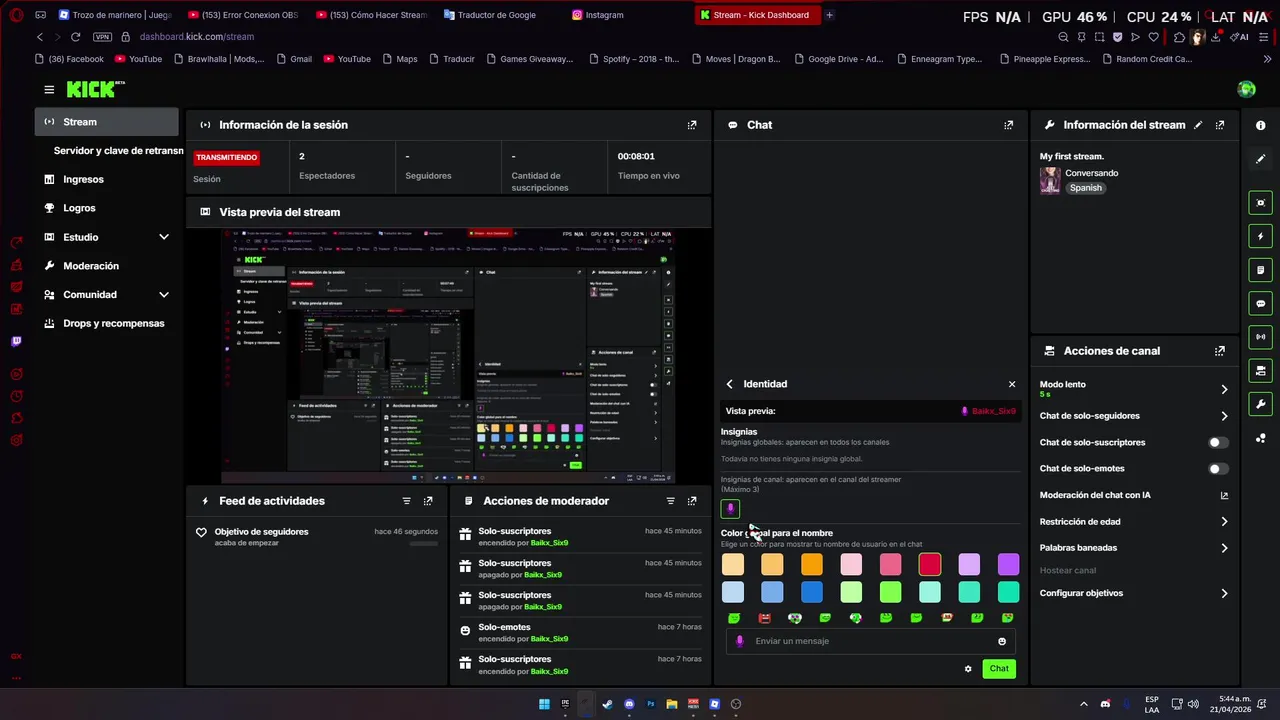Image resolution: width=1280 pixels, height=720 pixels.
Task: Open Servidor y clave de retransmisión item
Action: point(118,151)
